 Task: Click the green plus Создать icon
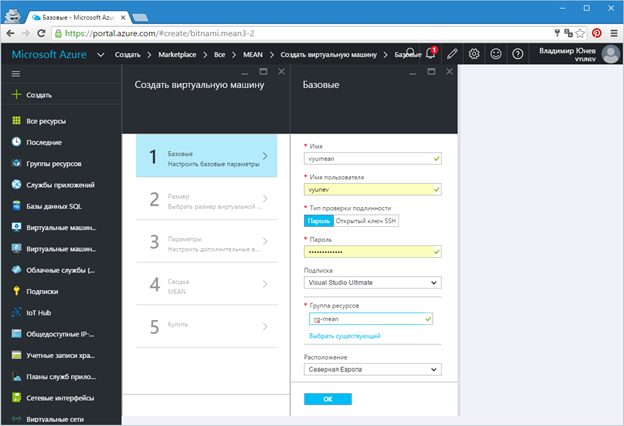click(16, 94)
